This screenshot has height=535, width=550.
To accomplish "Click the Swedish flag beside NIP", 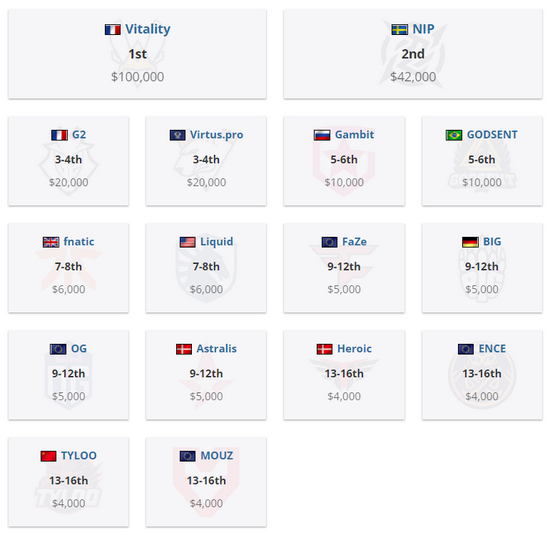I will (x=400, y=29).
